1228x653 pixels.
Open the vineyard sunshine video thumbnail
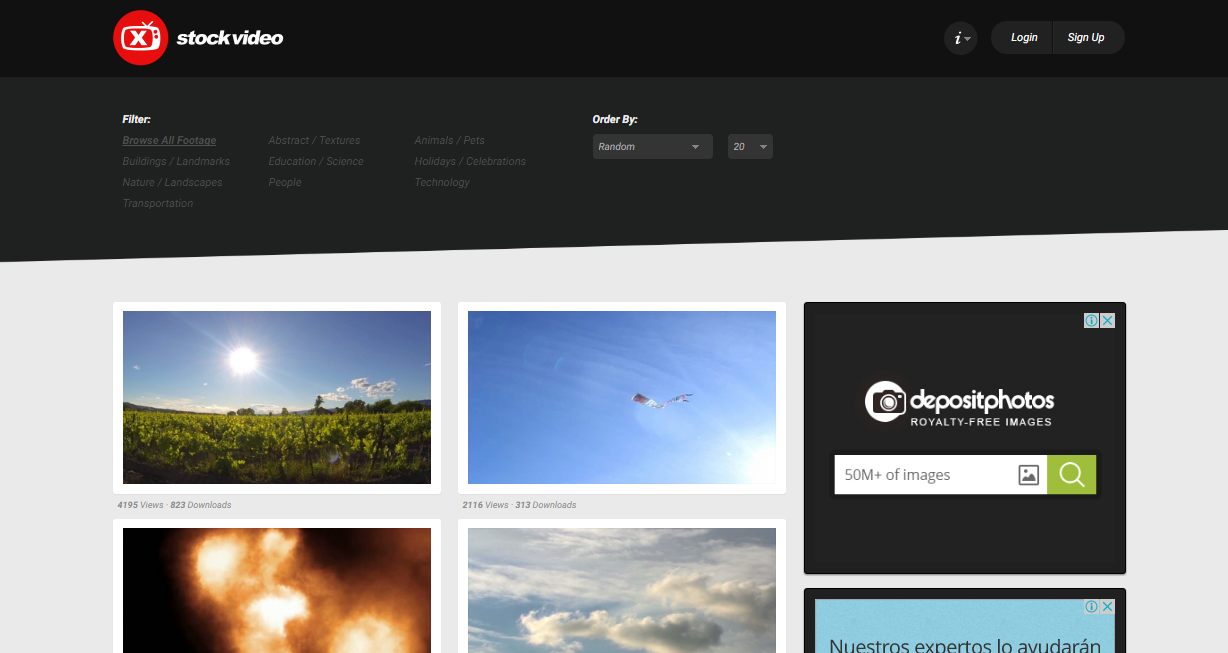point(277,397)
